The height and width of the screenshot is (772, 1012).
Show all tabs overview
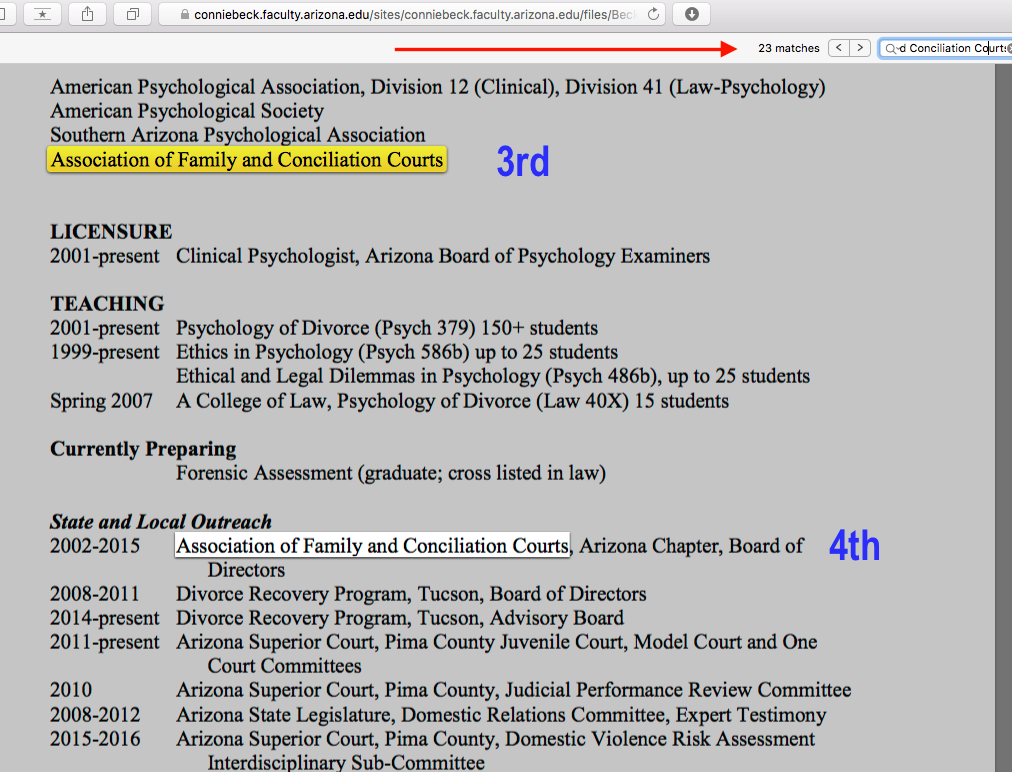pos(132,14)
